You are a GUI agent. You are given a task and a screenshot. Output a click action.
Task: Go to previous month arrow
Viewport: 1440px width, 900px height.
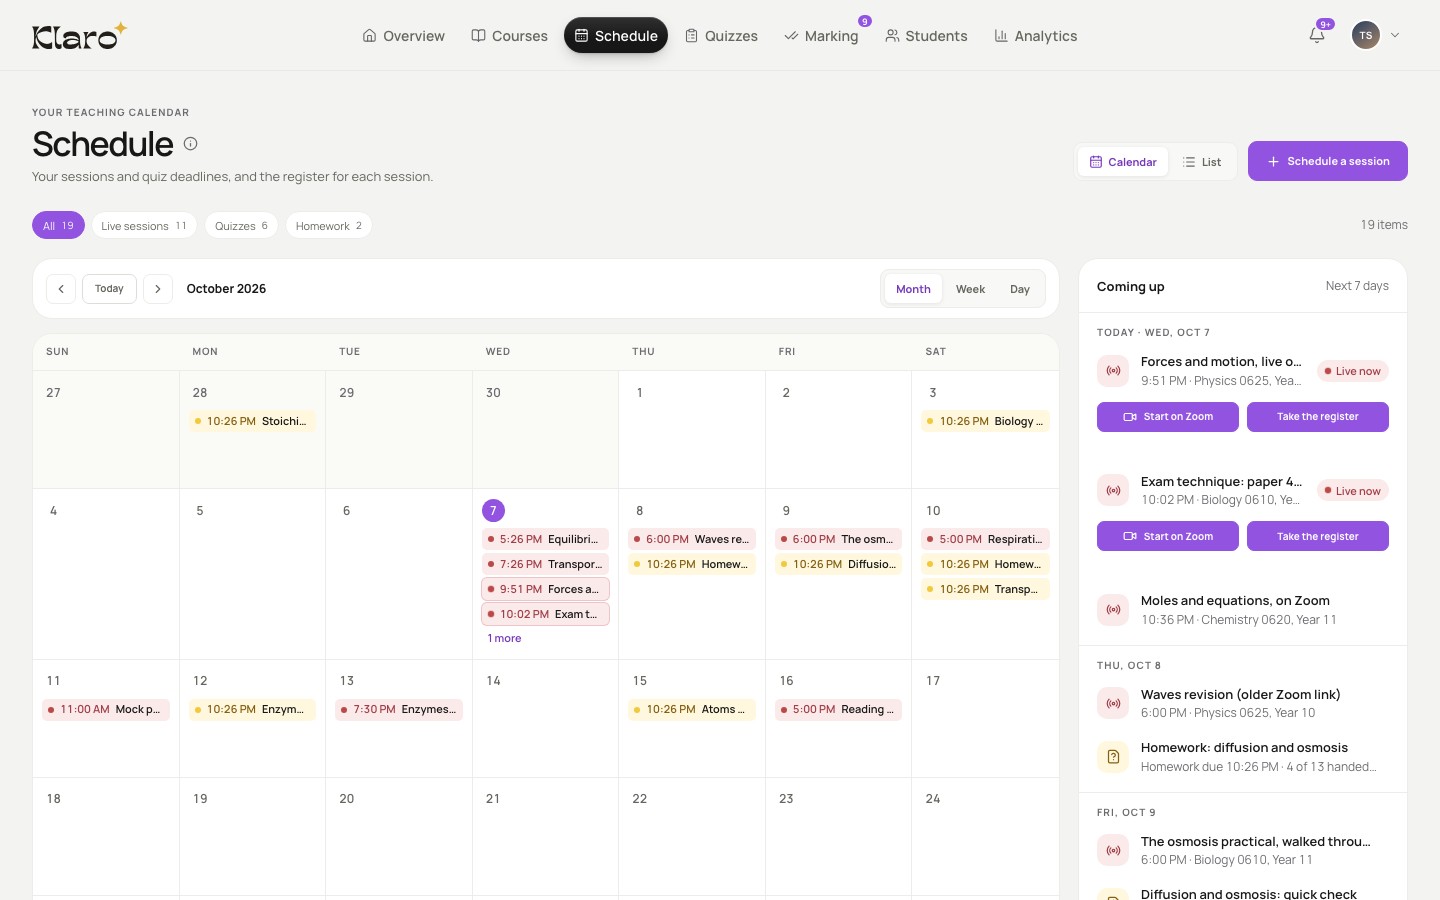(61, 289)
